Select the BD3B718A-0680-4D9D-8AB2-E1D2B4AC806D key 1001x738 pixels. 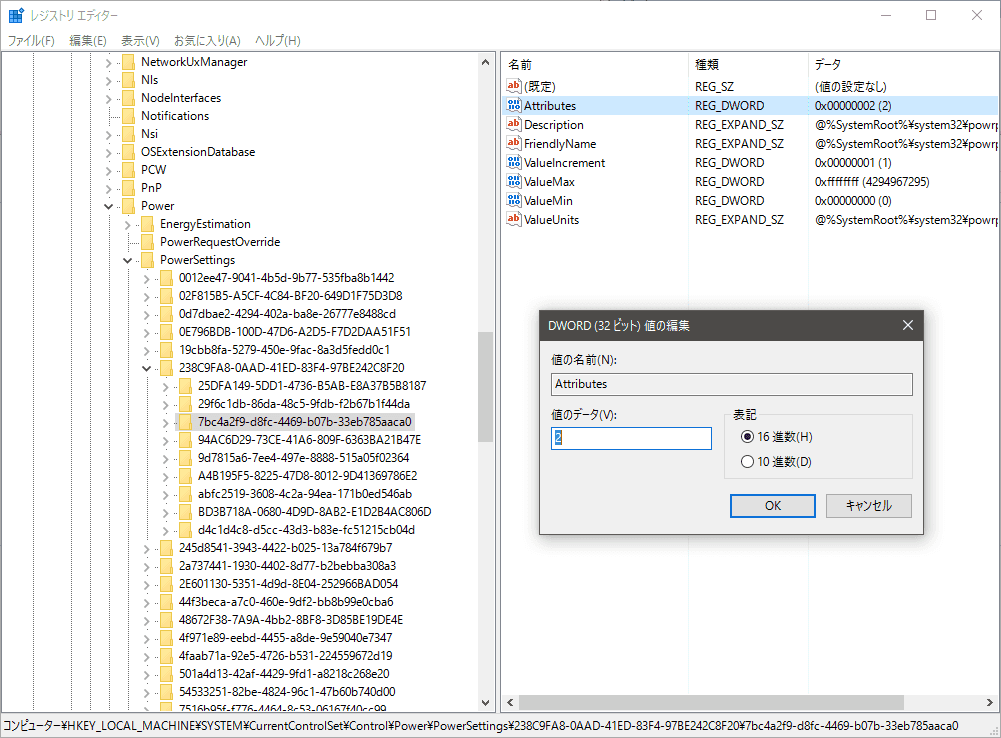click(x=314, y=512)
